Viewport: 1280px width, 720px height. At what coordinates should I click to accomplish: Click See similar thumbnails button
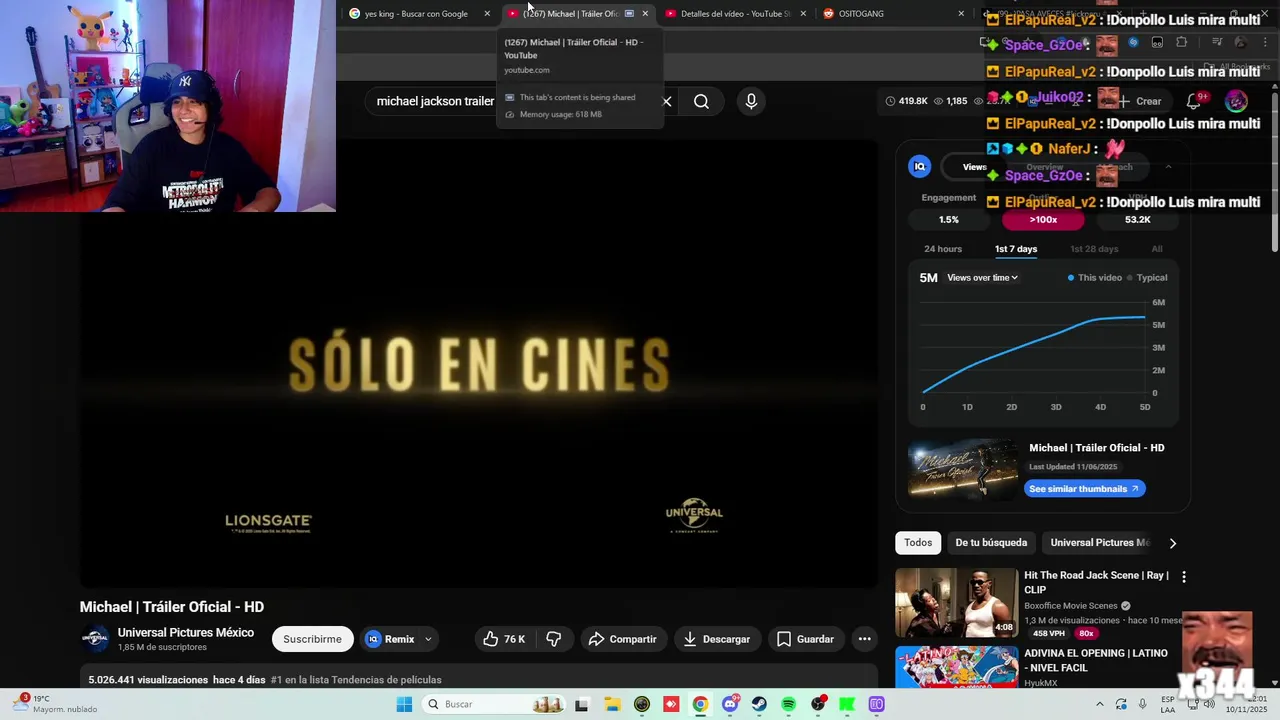click(1084, 489)
